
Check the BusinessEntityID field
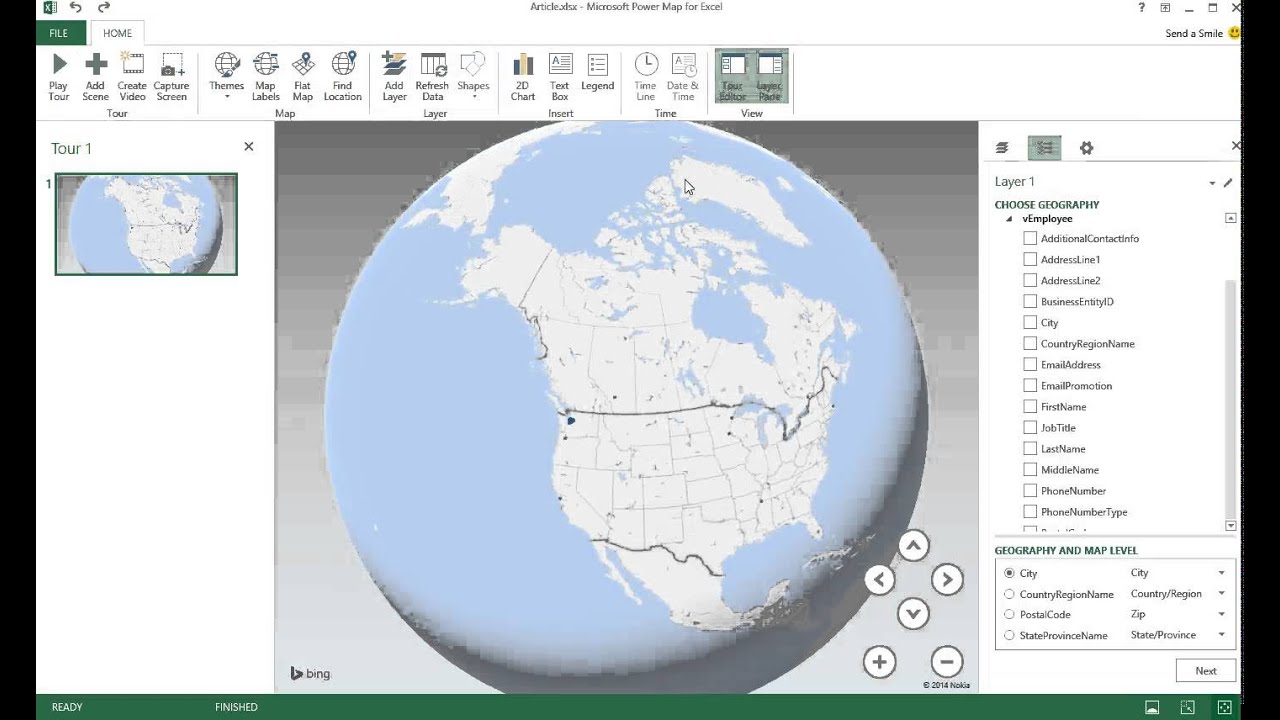(1030, 301)
